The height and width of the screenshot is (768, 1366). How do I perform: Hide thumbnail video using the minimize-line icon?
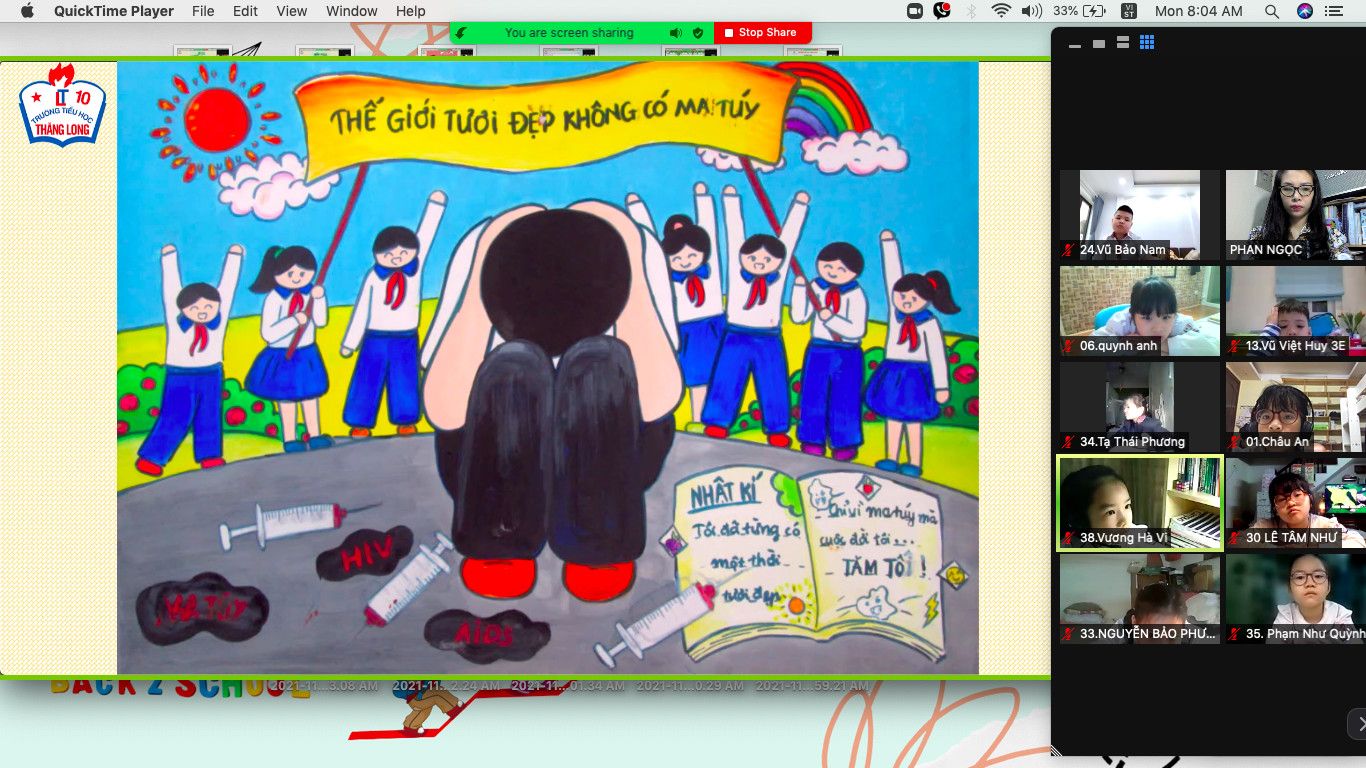point(1075,45)
